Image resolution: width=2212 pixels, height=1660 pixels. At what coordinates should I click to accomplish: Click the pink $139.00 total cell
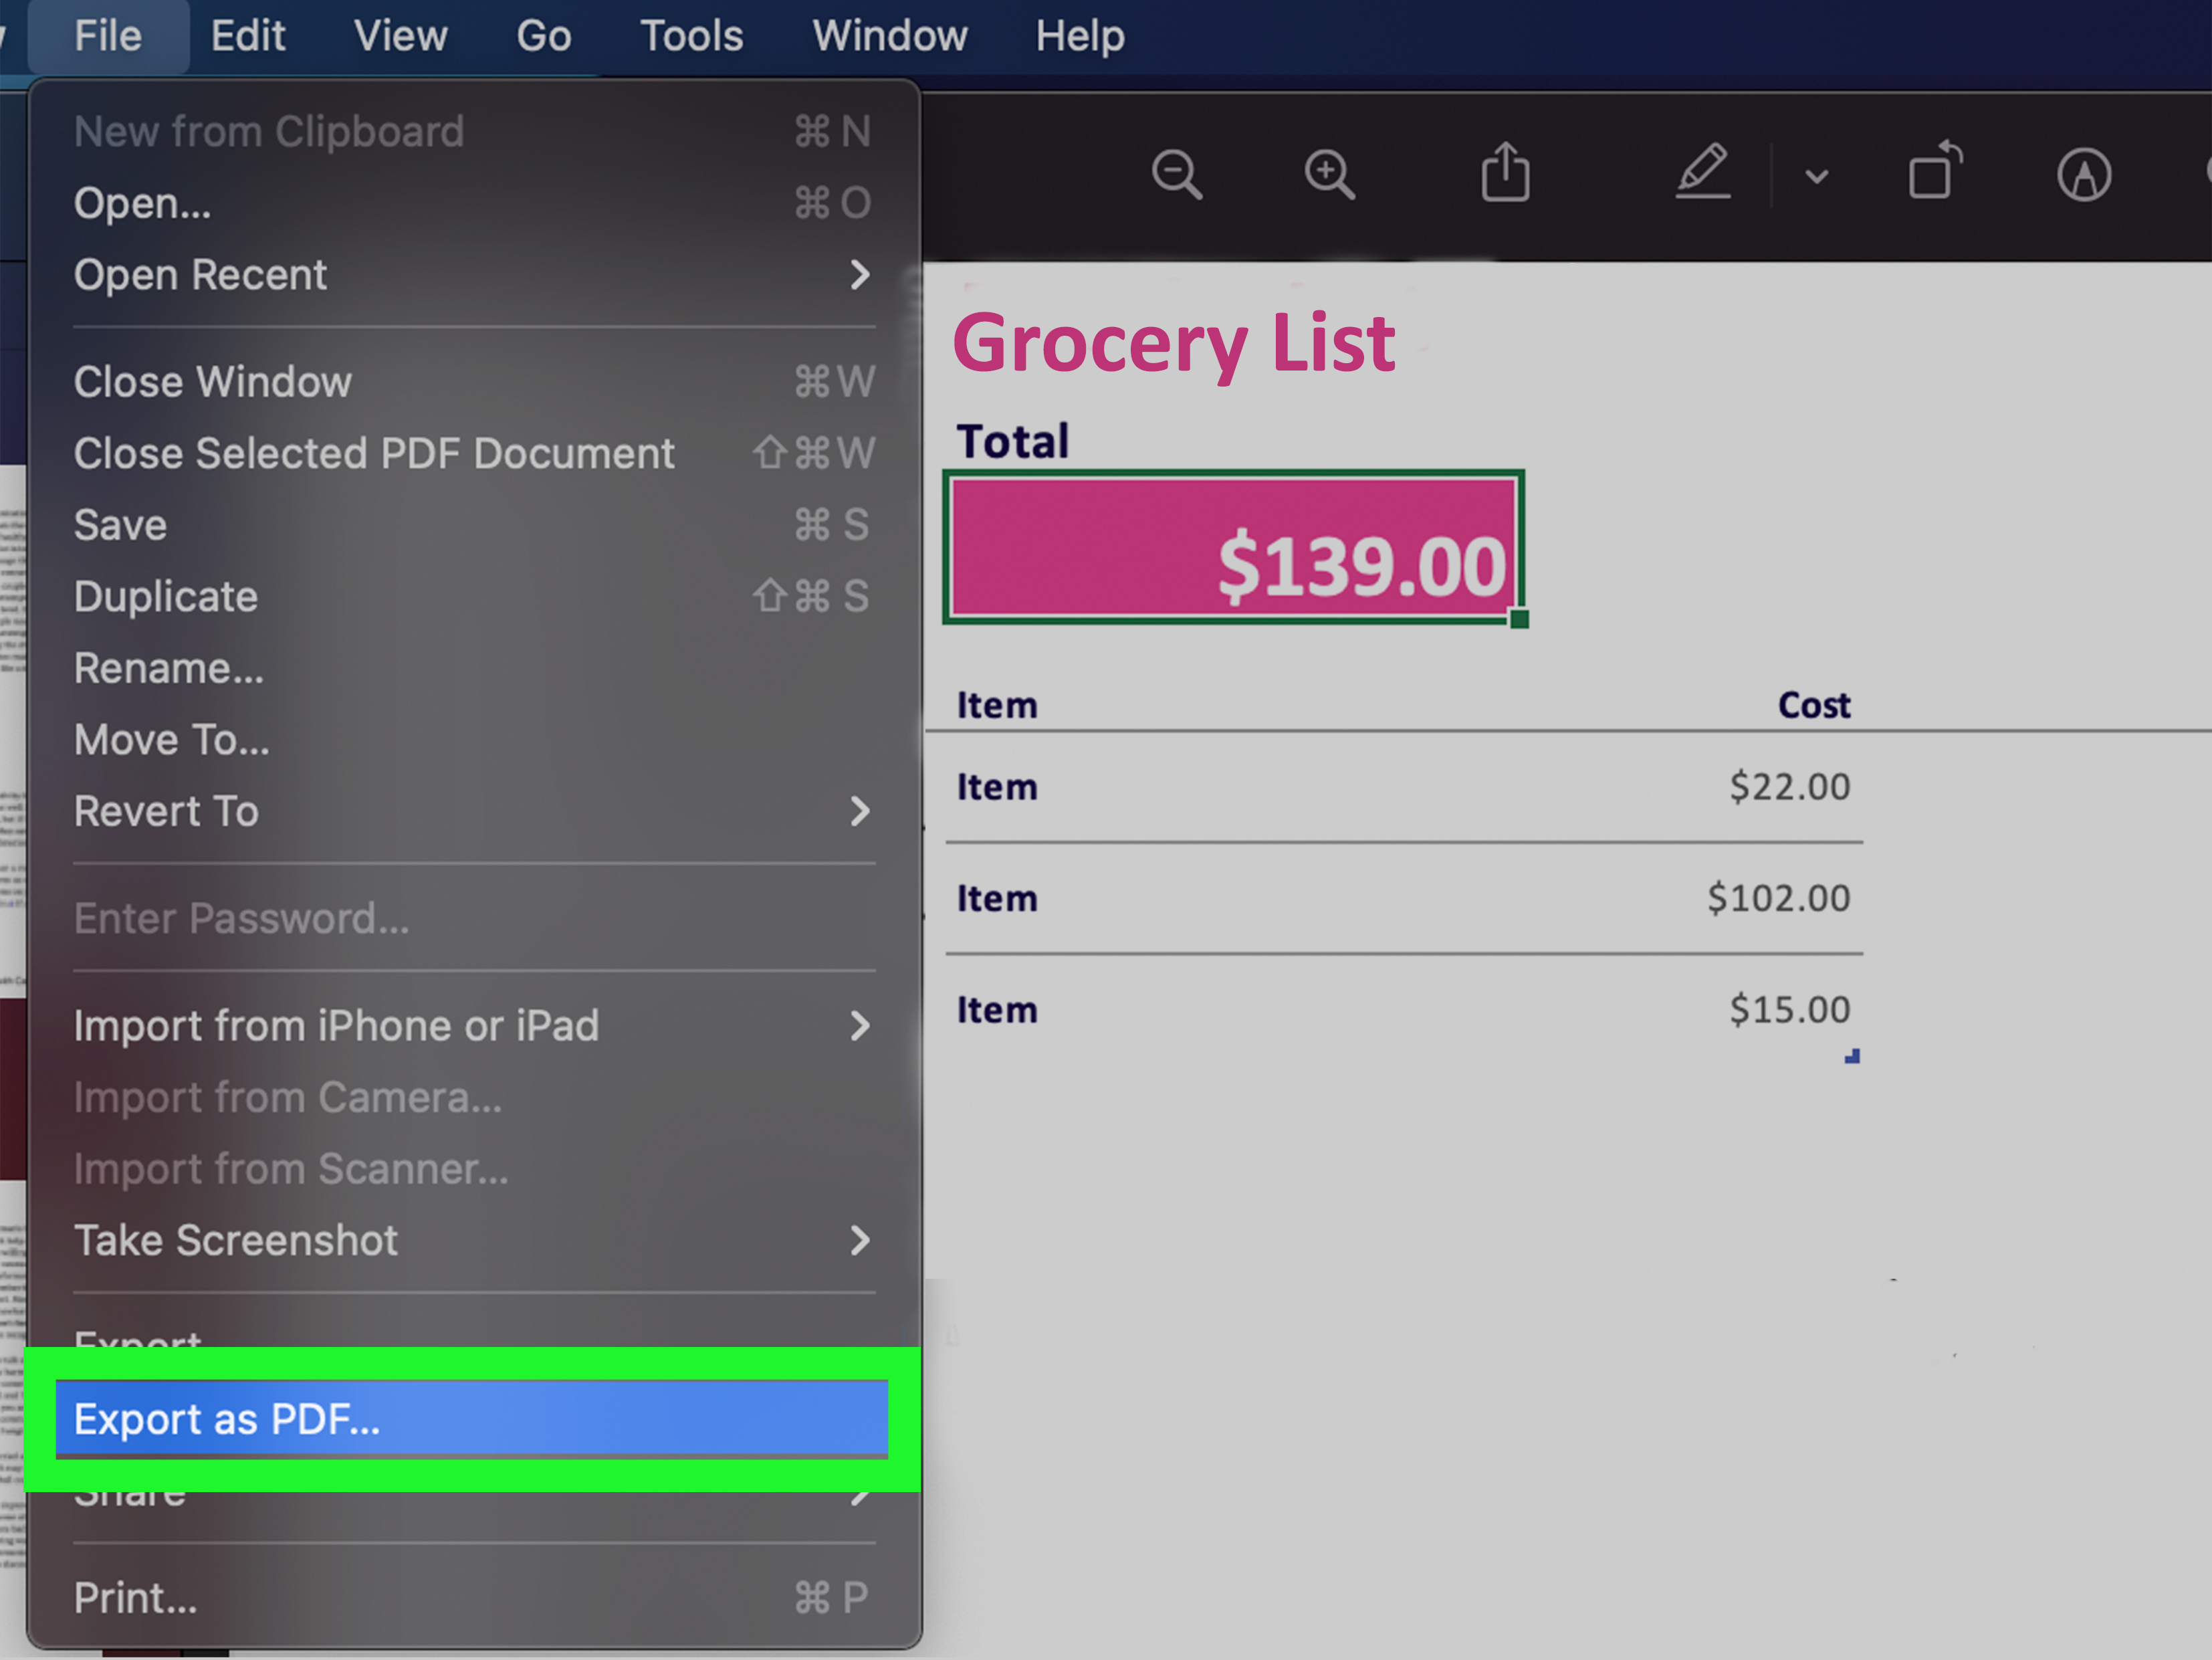tap(1232, 547)
